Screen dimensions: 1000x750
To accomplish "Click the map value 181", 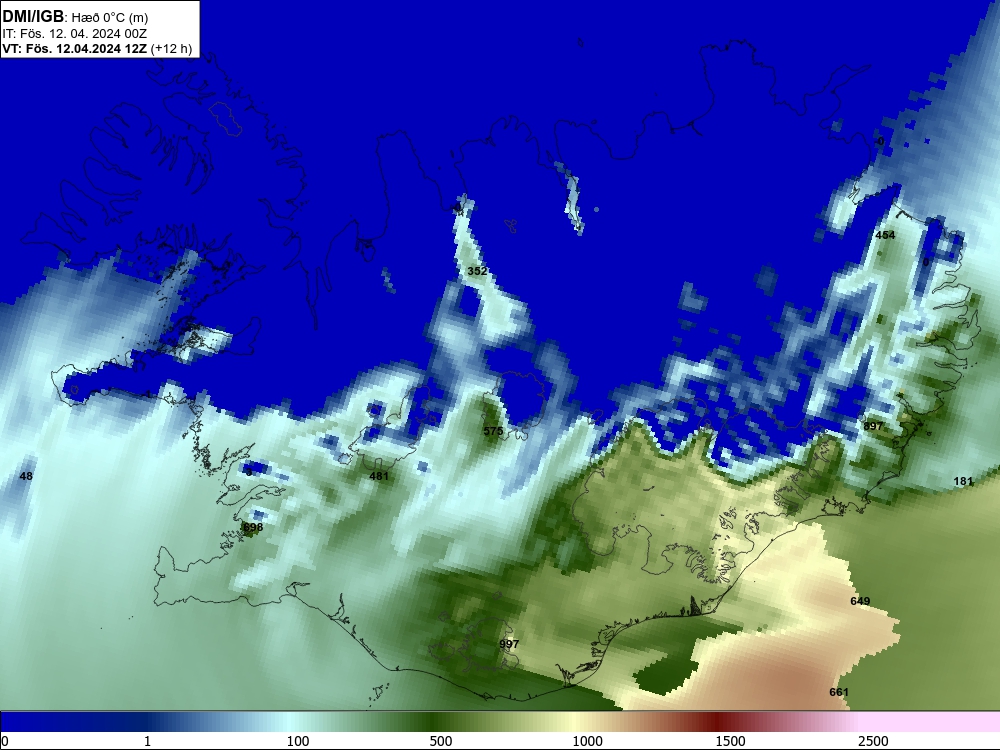I will coord(963,481).
